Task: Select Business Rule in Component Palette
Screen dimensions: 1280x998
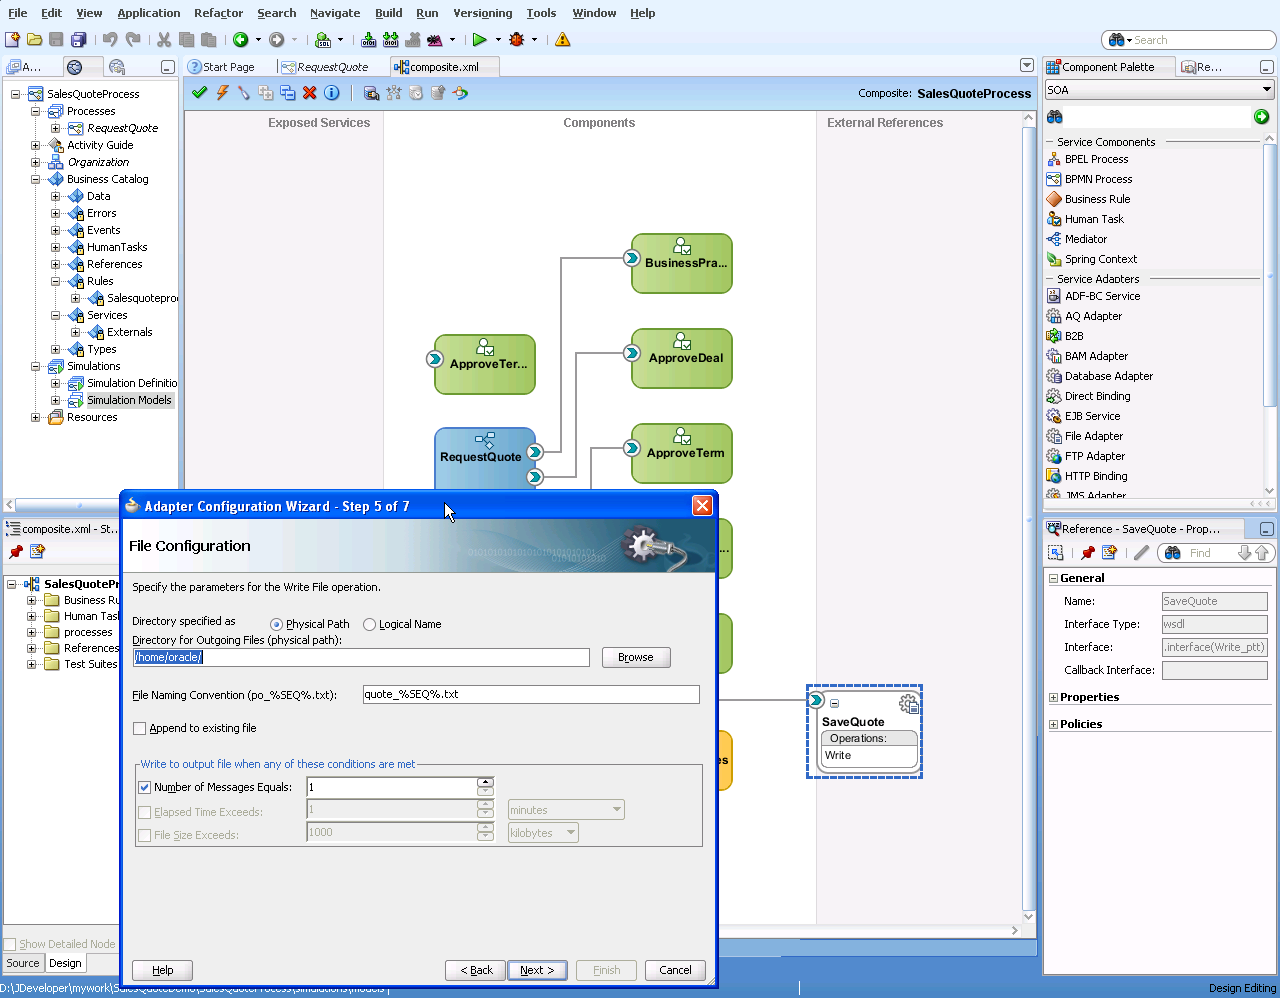Action: [1097, 199]
